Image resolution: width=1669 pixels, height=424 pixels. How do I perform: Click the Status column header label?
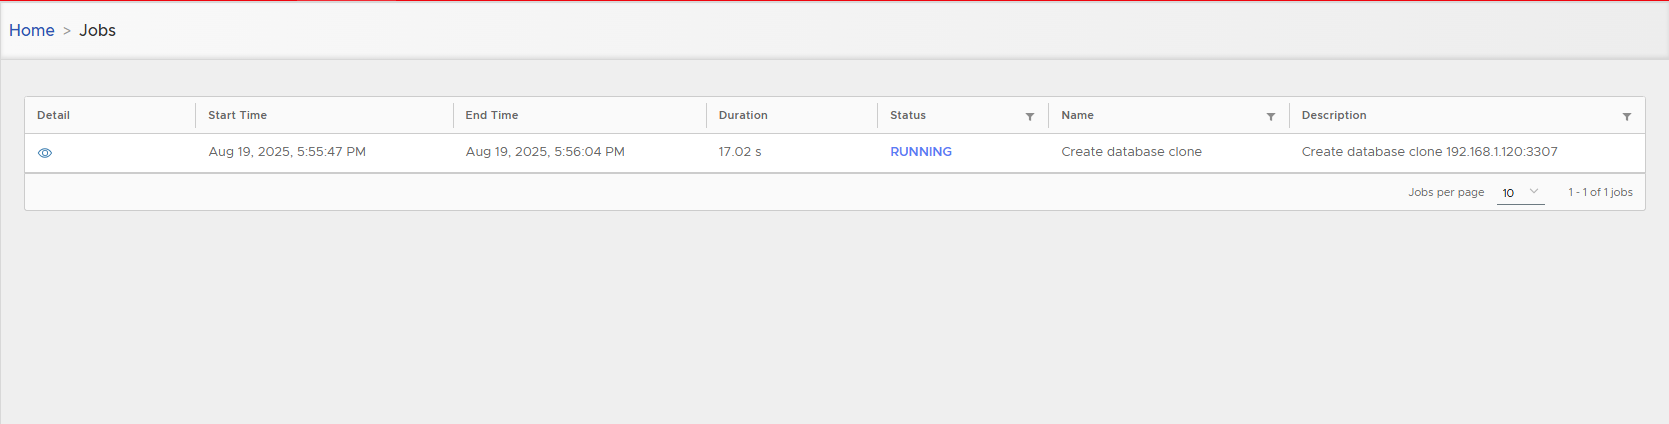coord(908,115)
